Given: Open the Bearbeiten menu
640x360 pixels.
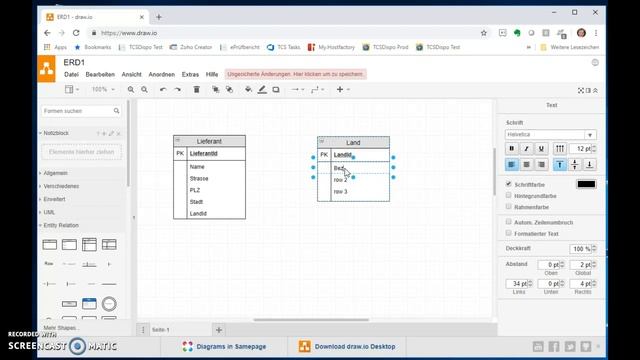Looking at the screenshot, I should [100, 74].
